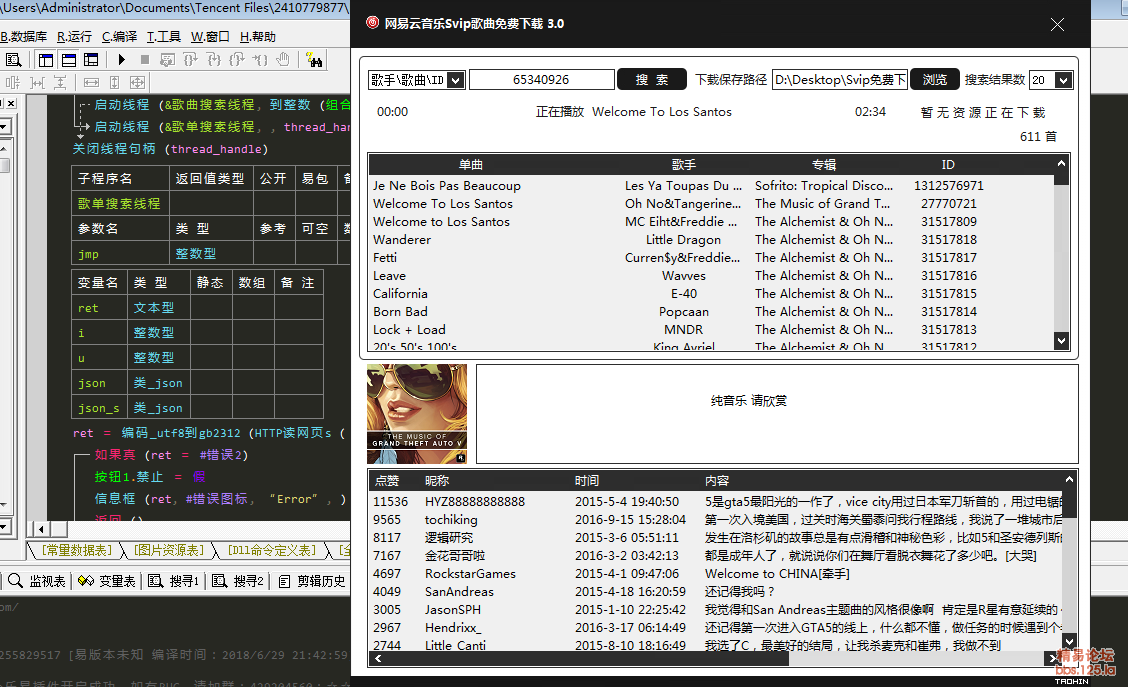Click the 浏览 browse button

(x=934, y=80)
